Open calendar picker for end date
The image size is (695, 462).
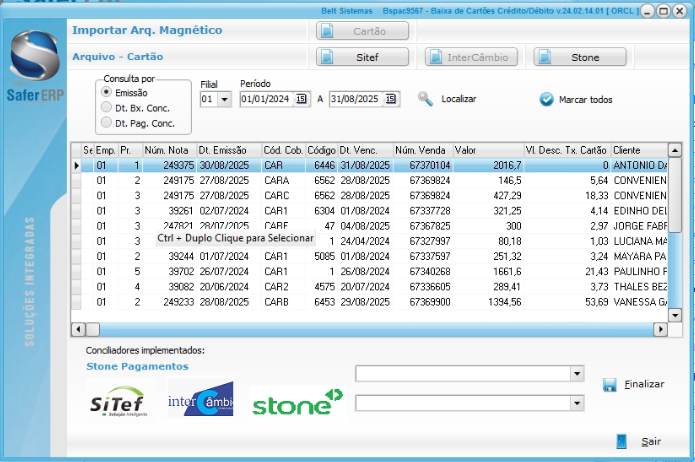390,99
